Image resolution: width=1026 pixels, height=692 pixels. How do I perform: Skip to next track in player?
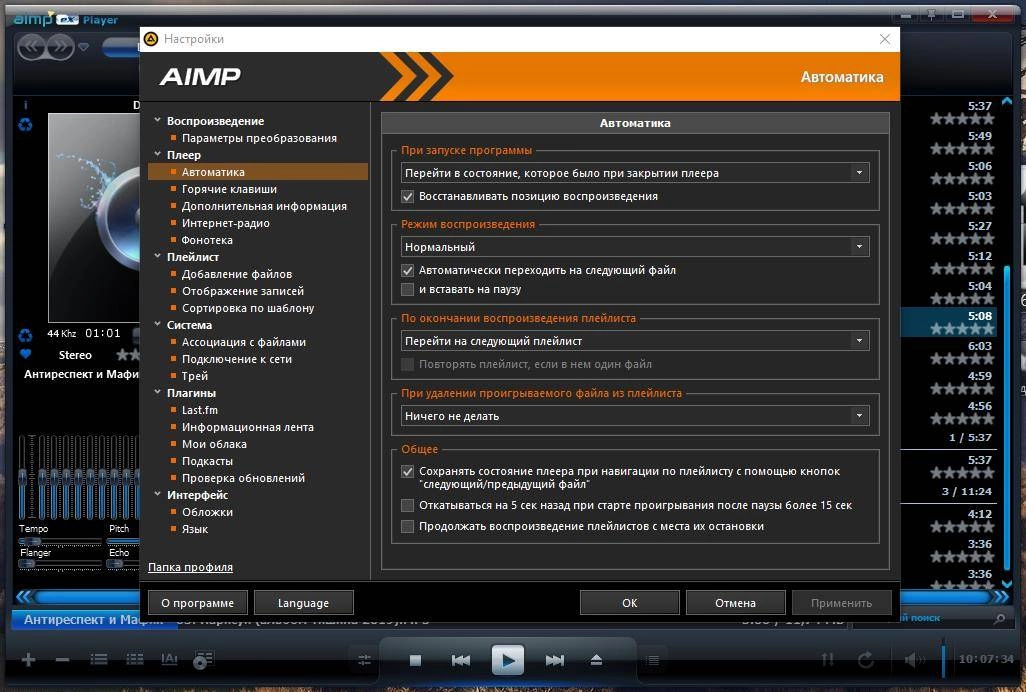[555, 660]
